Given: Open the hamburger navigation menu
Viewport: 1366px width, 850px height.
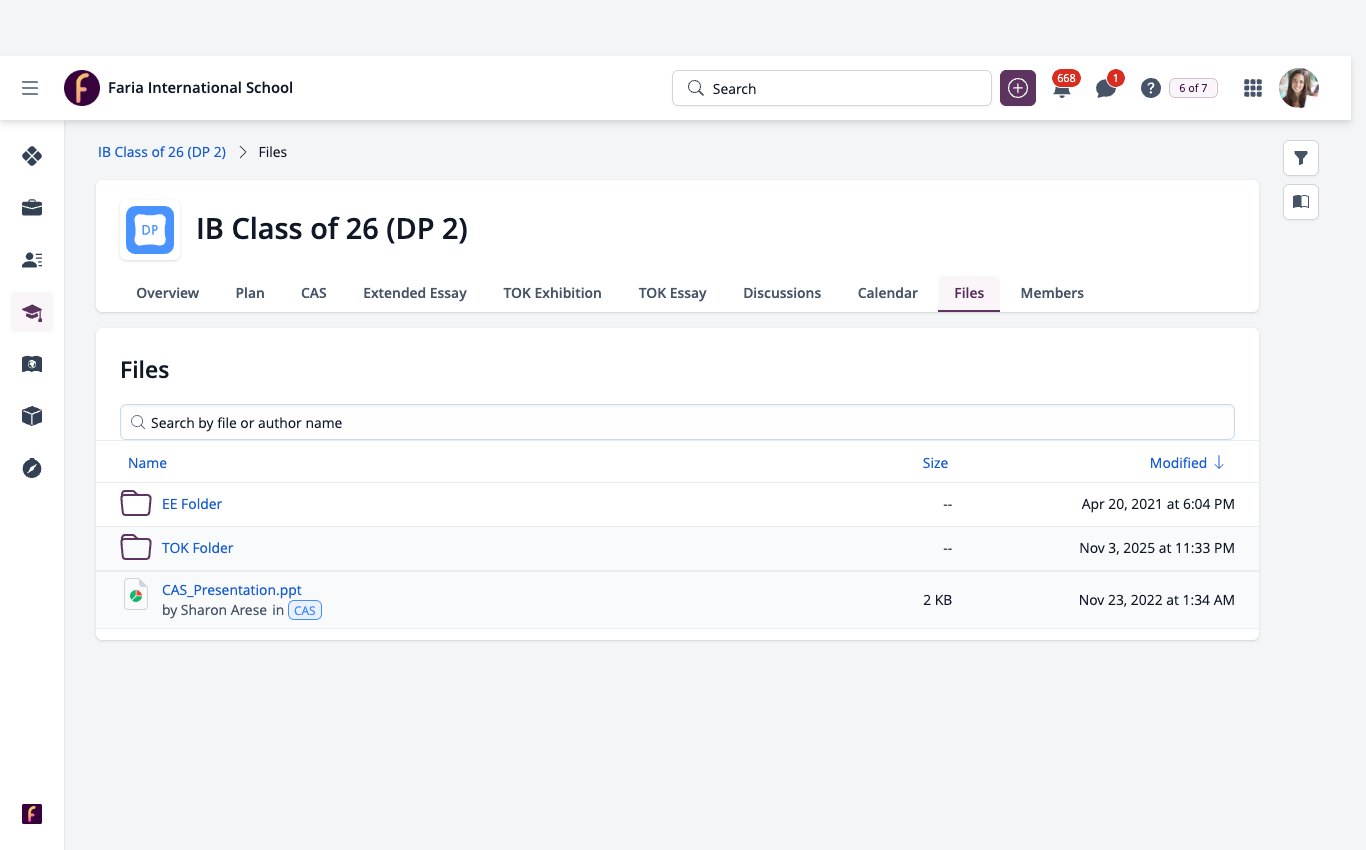Looking at the screenshot, I should pos(30,88).
